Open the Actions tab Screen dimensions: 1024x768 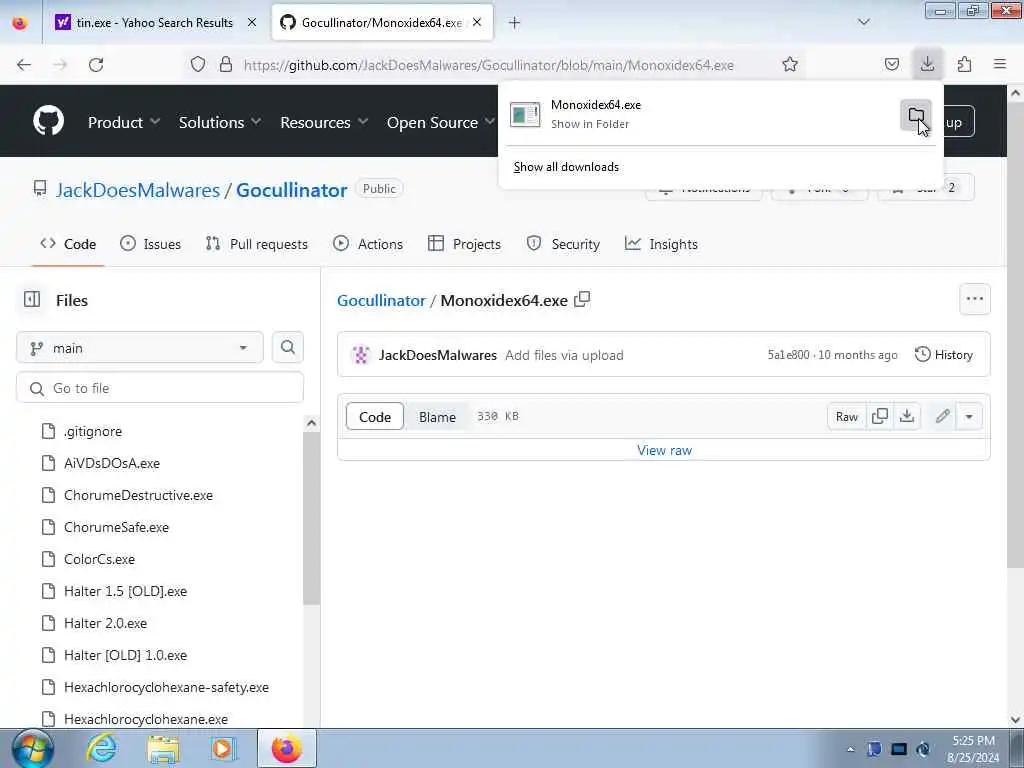click(x=368, y=244)
